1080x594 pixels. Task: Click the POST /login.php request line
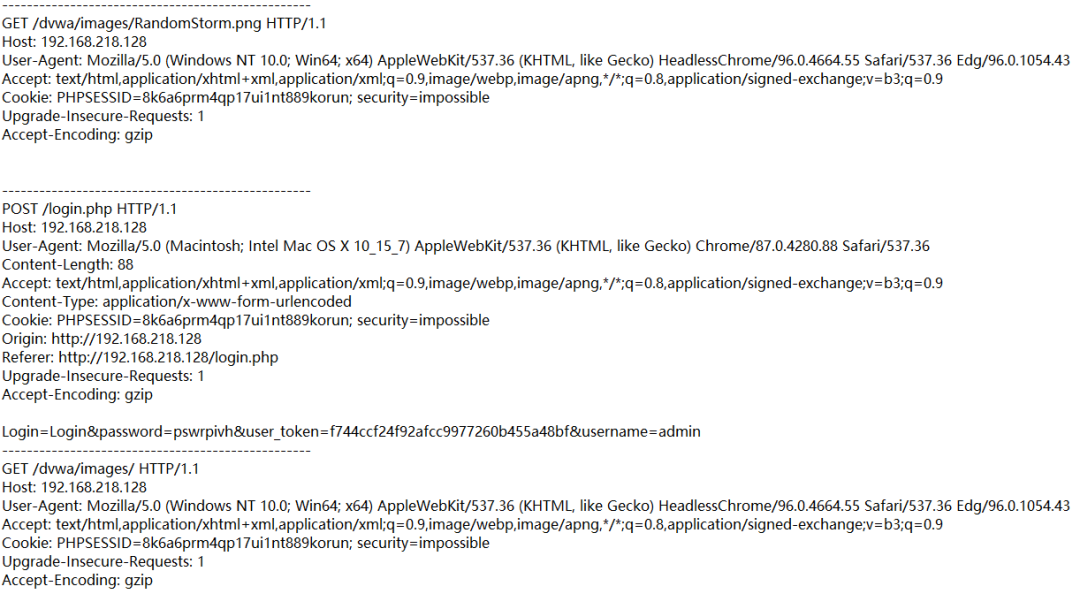tap(90, 209)
